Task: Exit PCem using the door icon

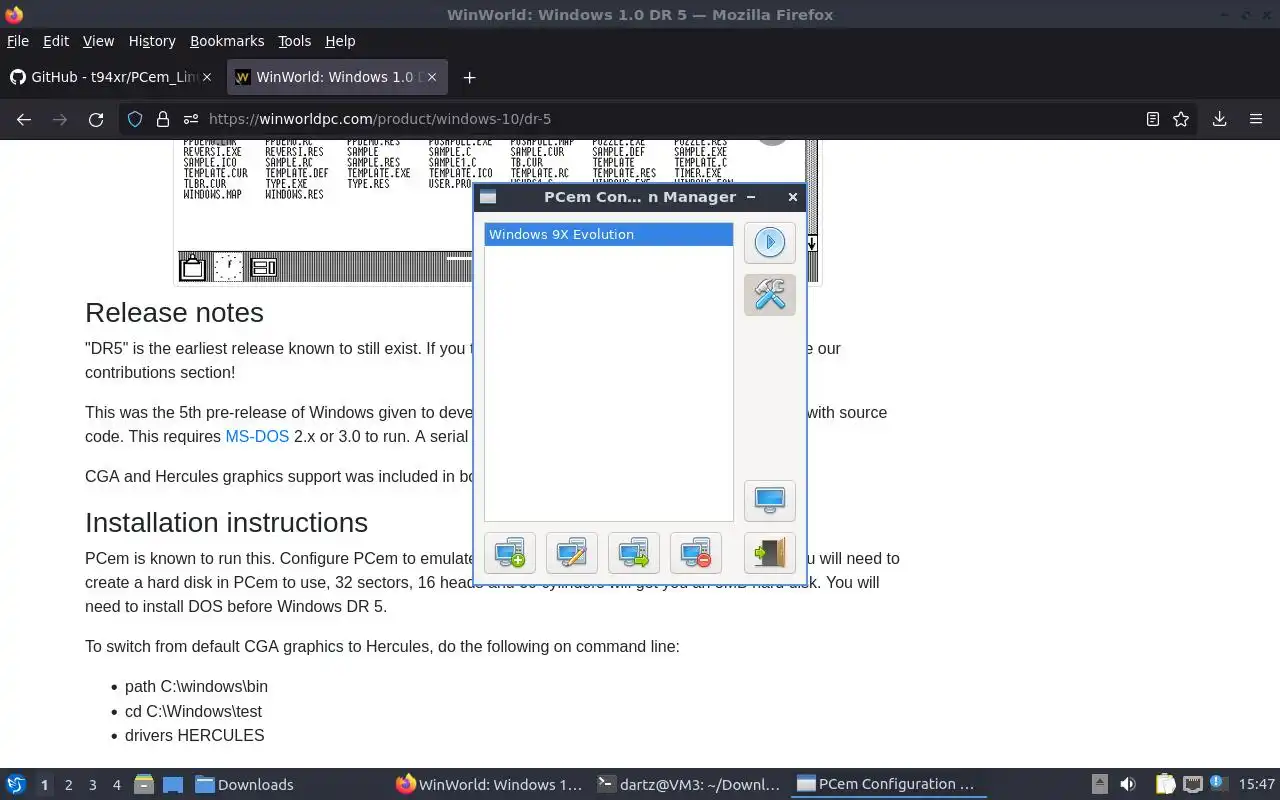Action: coord(769,553)
